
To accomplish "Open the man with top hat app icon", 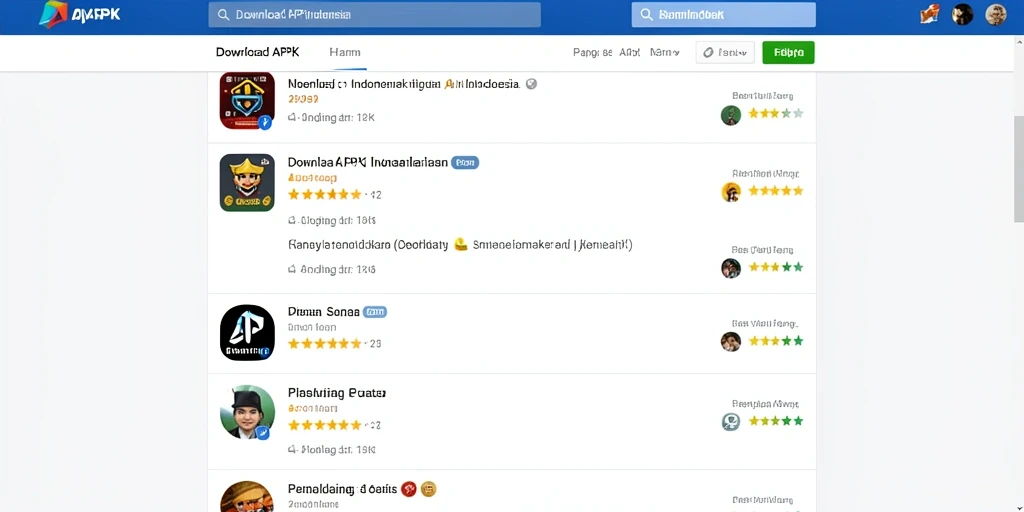I will click(247, 412).
